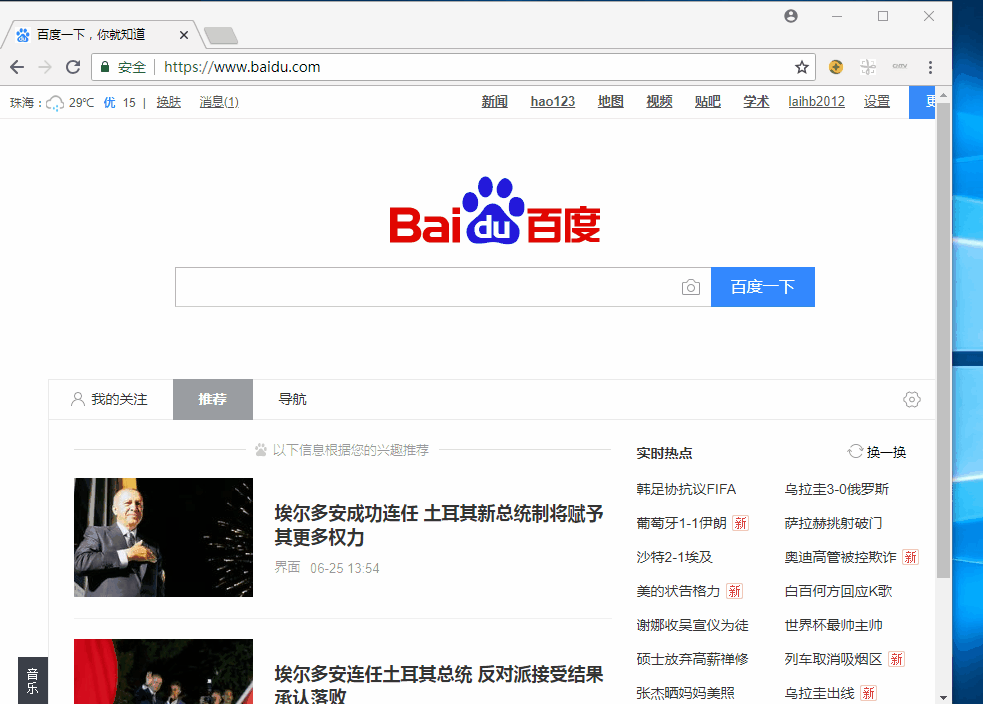This screenshot has width=983, height=704.
Task: Select the 推荐 tab
Action: [213, 399]
